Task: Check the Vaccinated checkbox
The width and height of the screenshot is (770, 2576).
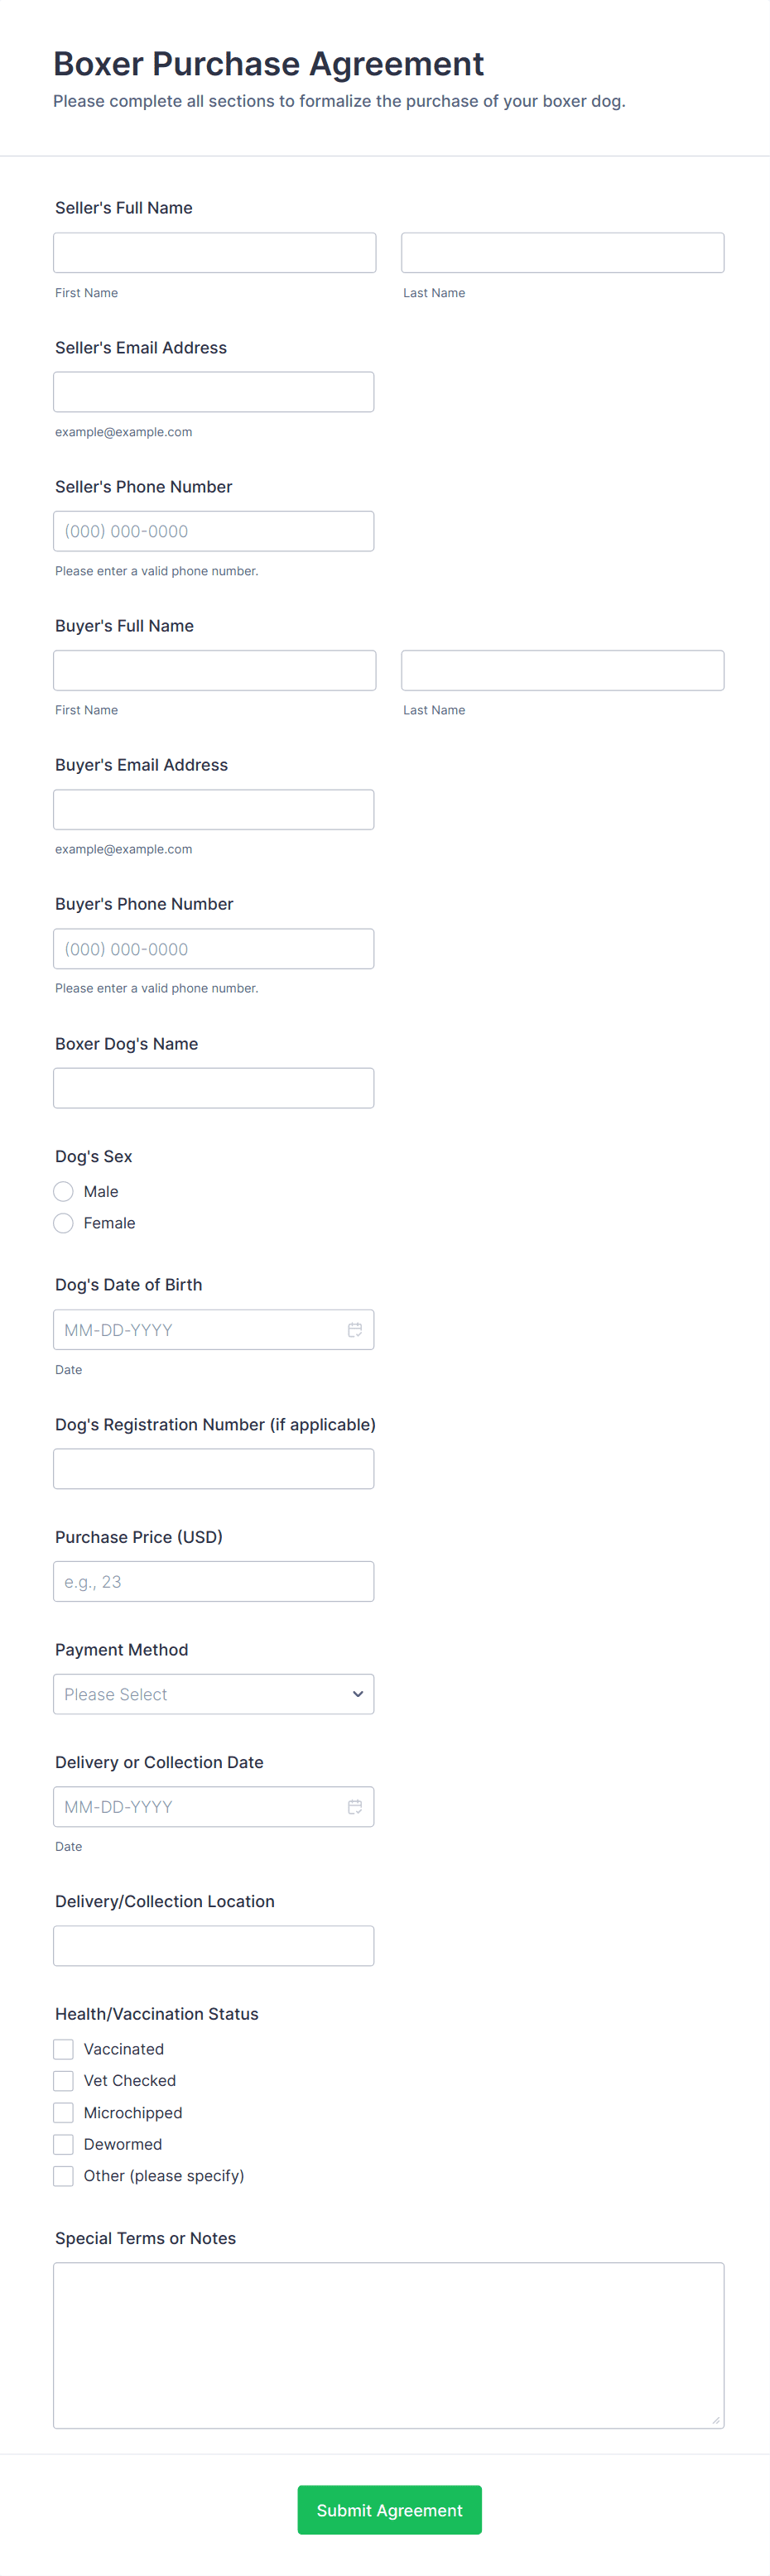Action: 64,2049
